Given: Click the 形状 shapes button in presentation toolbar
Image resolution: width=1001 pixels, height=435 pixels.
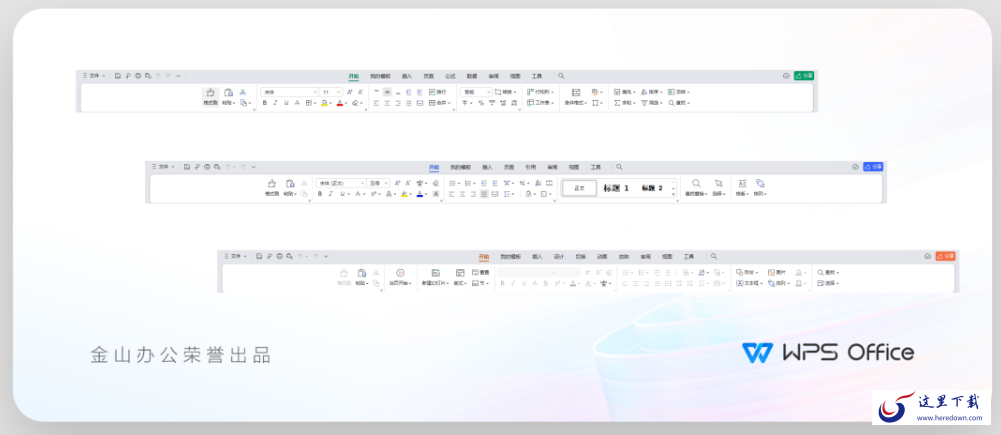Looking at the screenshot, I should [x=746, y=272].
